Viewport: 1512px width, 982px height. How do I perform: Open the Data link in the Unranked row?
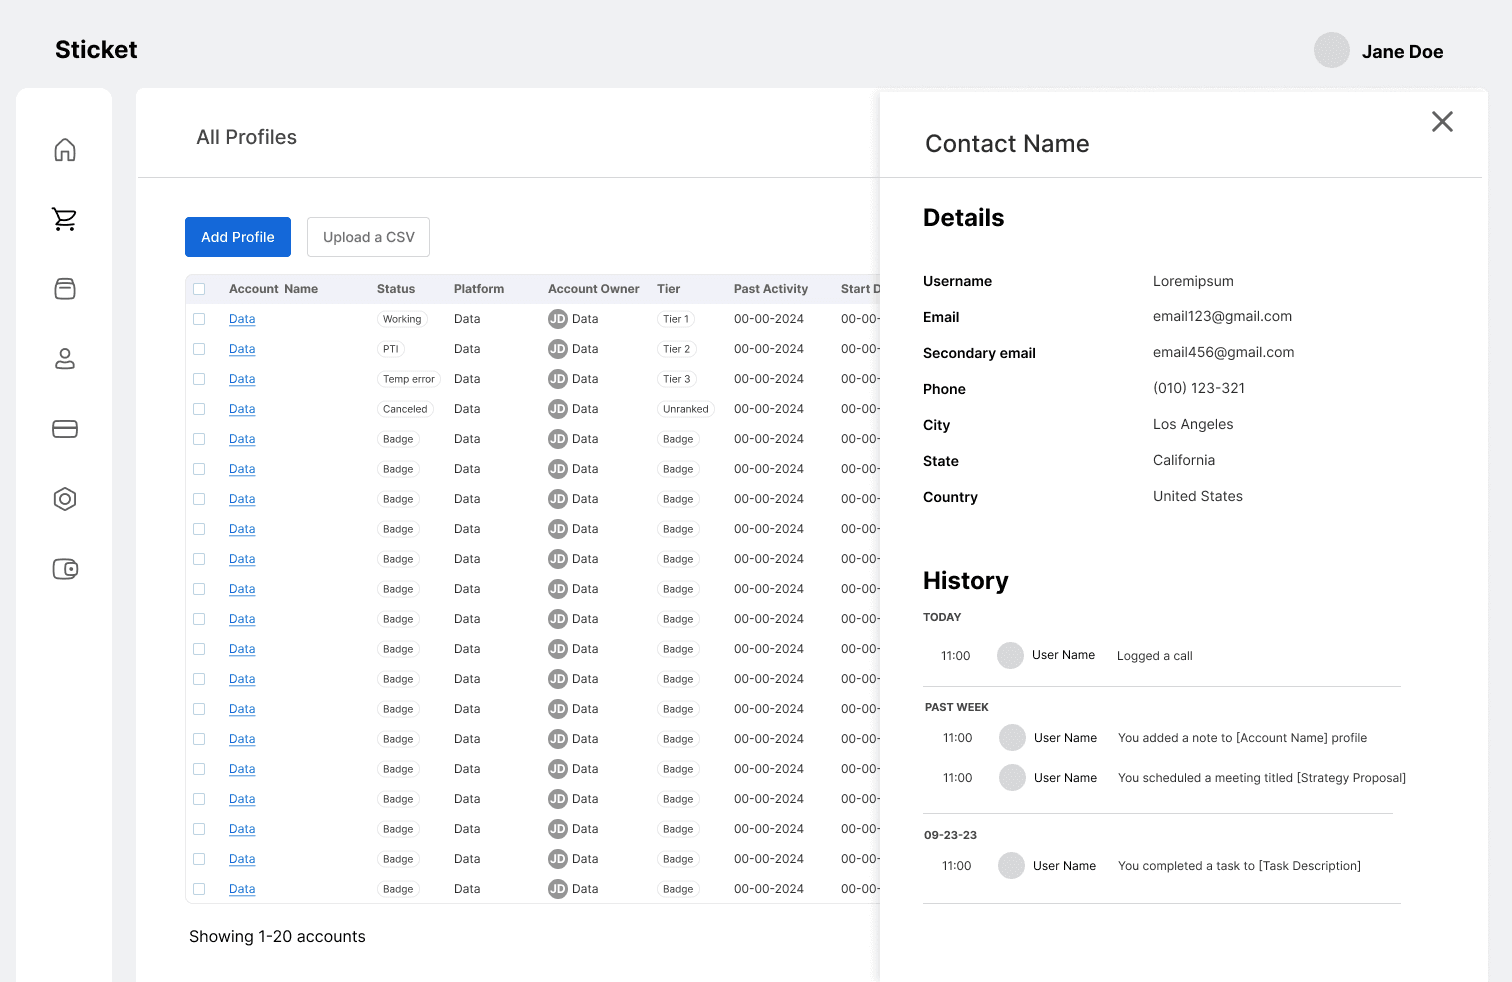point(242,409)
